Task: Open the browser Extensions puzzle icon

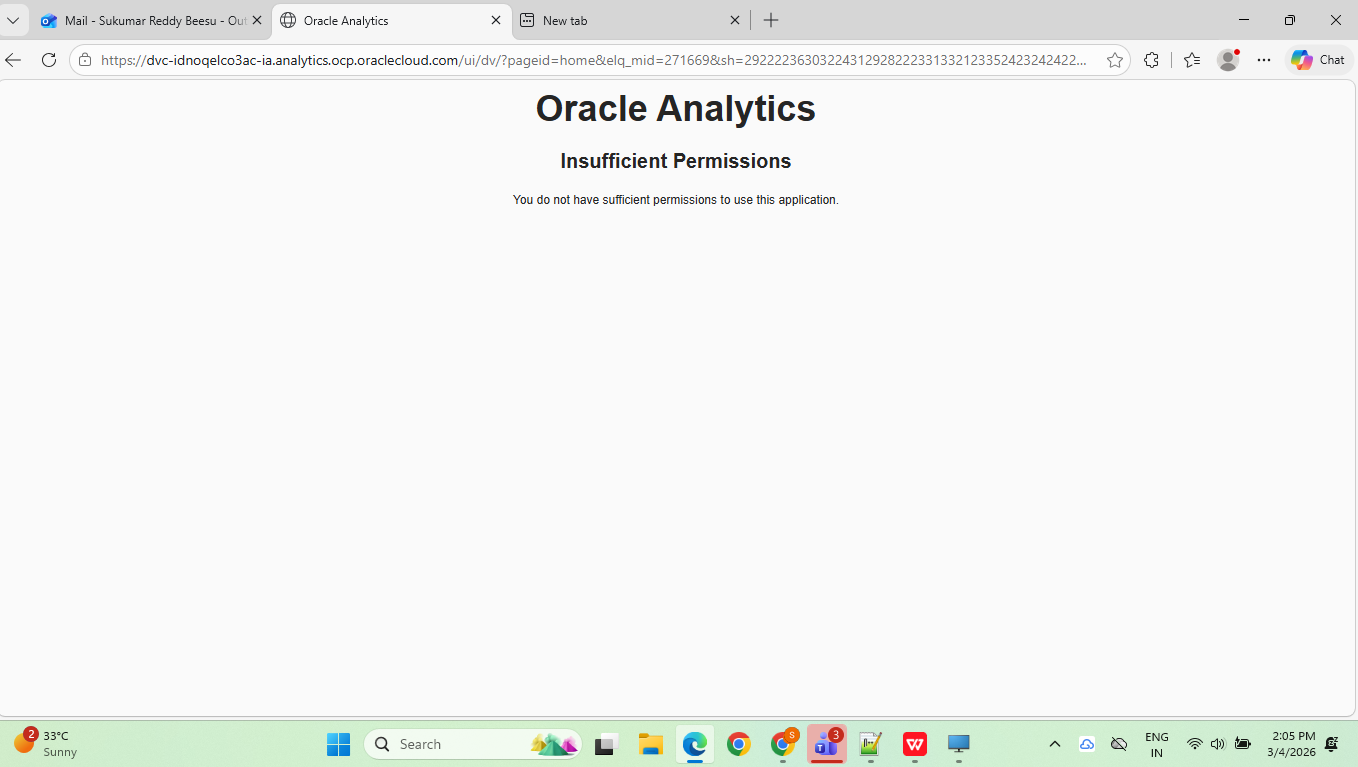Action: 1151,60
